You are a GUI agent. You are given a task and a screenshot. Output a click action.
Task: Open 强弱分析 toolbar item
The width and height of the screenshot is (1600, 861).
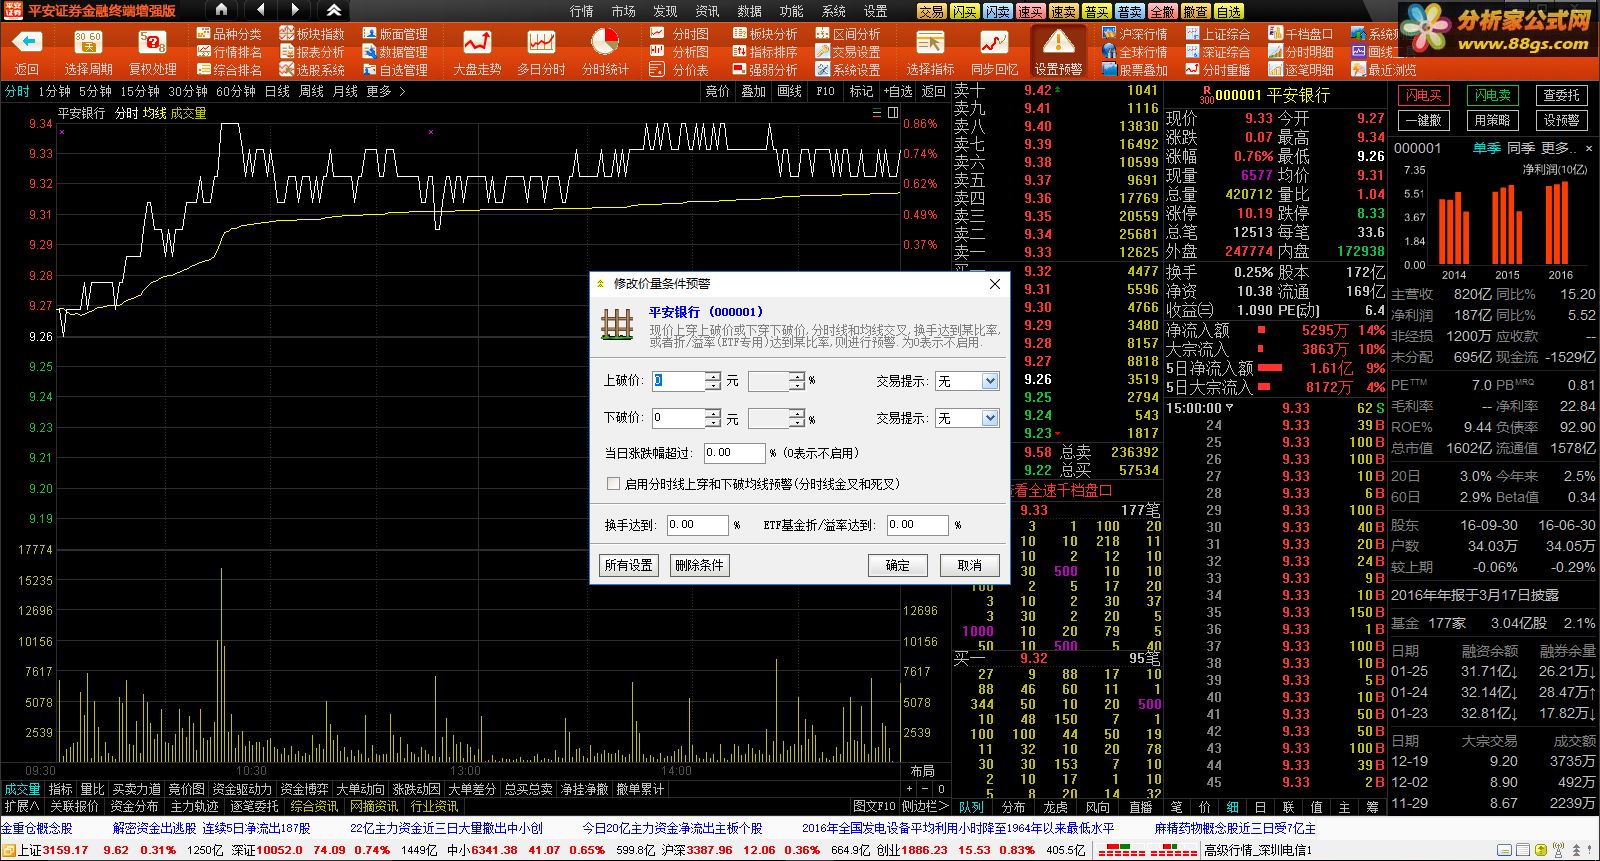[x=765, y=70]
